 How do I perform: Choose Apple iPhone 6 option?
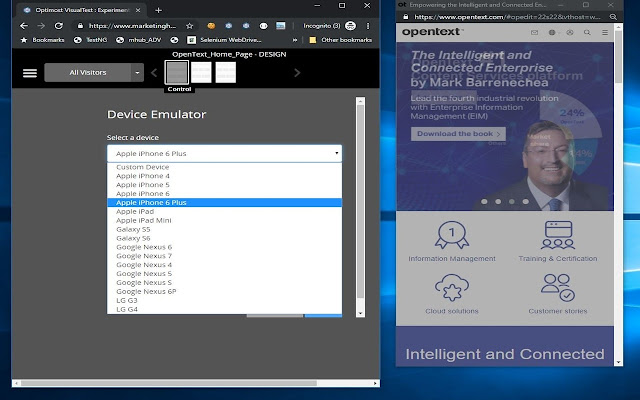(224, 194)
